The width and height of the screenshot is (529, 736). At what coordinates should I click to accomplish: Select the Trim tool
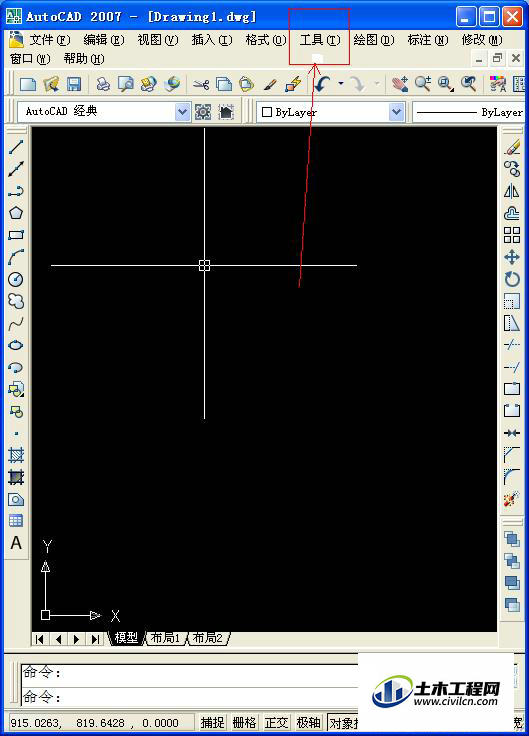coord(512,345)
